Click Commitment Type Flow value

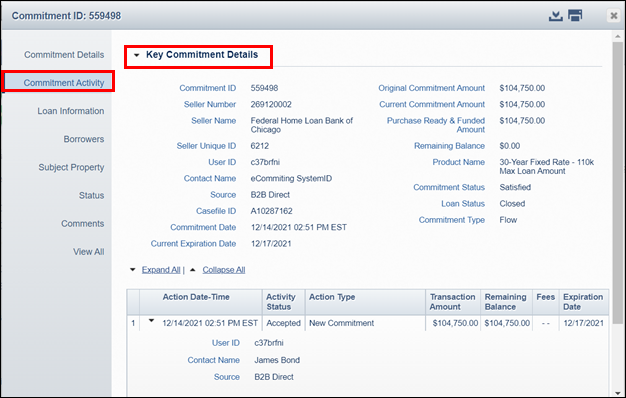point(508,220)
